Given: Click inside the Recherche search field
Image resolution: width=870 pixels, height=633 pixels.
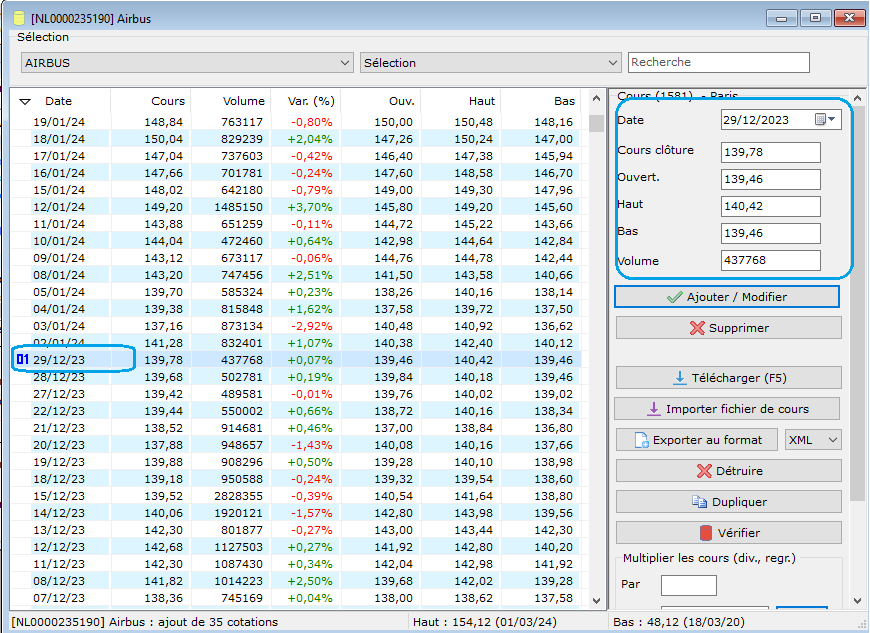Looking at the screenshot, I should [719, 62].
